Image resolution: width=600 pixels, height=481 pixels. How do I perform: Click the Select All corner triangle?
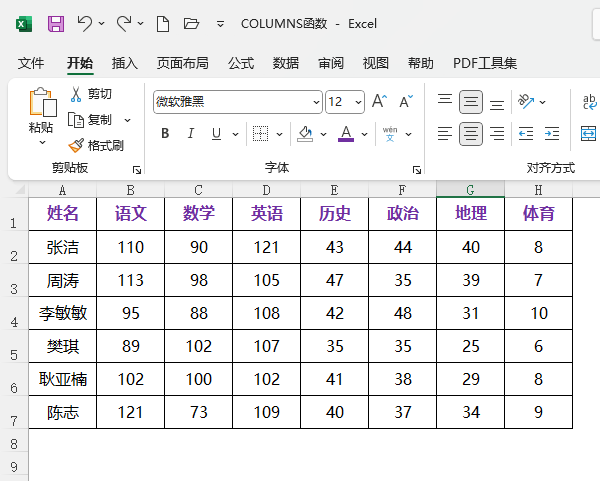pyautogui.click(x=19, y=189)
